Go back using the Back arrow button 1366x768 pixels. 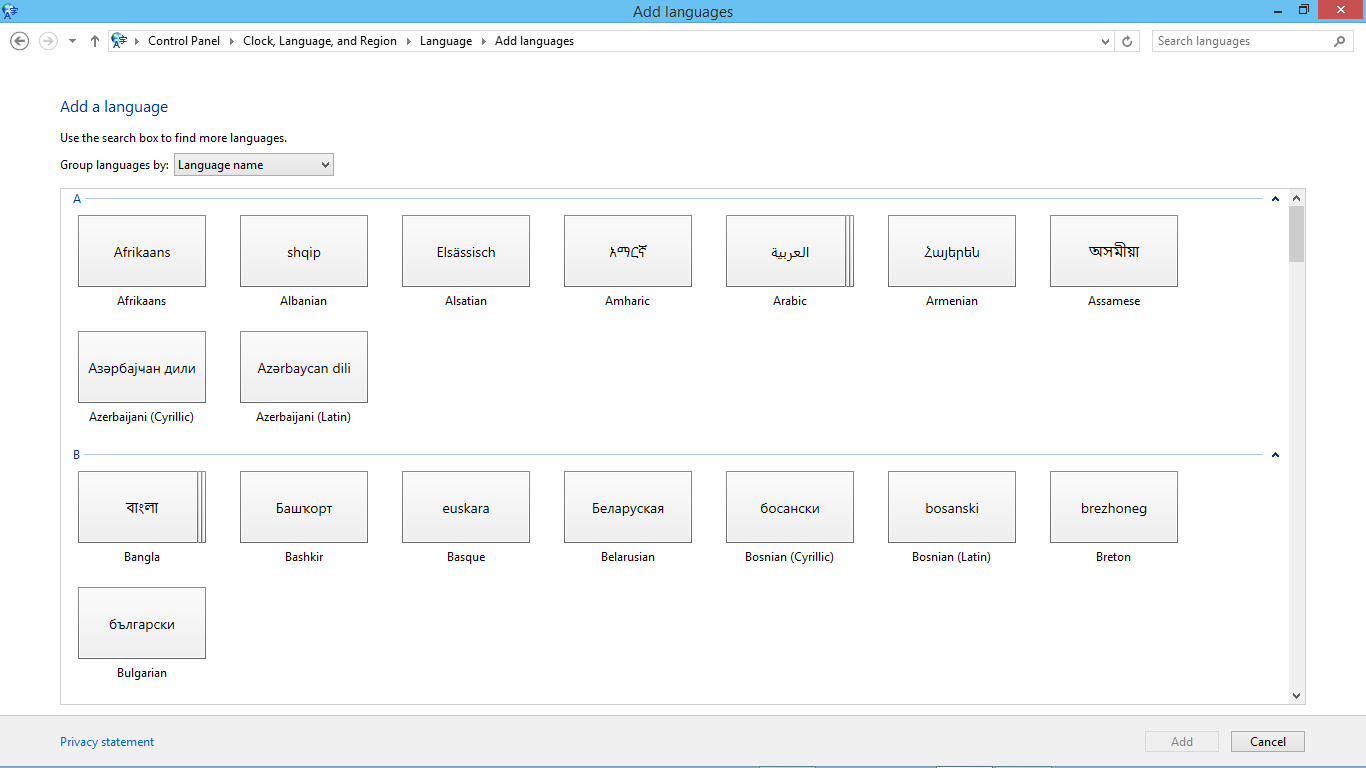[x=19, y=41]
